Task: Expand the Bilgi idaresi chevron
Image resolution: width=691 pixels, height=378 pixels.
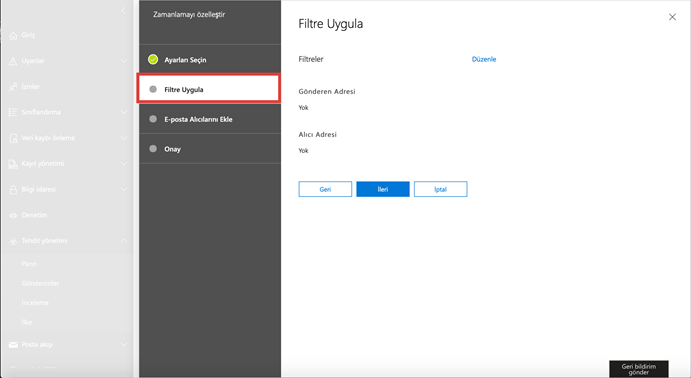Action: click(x=124, y=189)
